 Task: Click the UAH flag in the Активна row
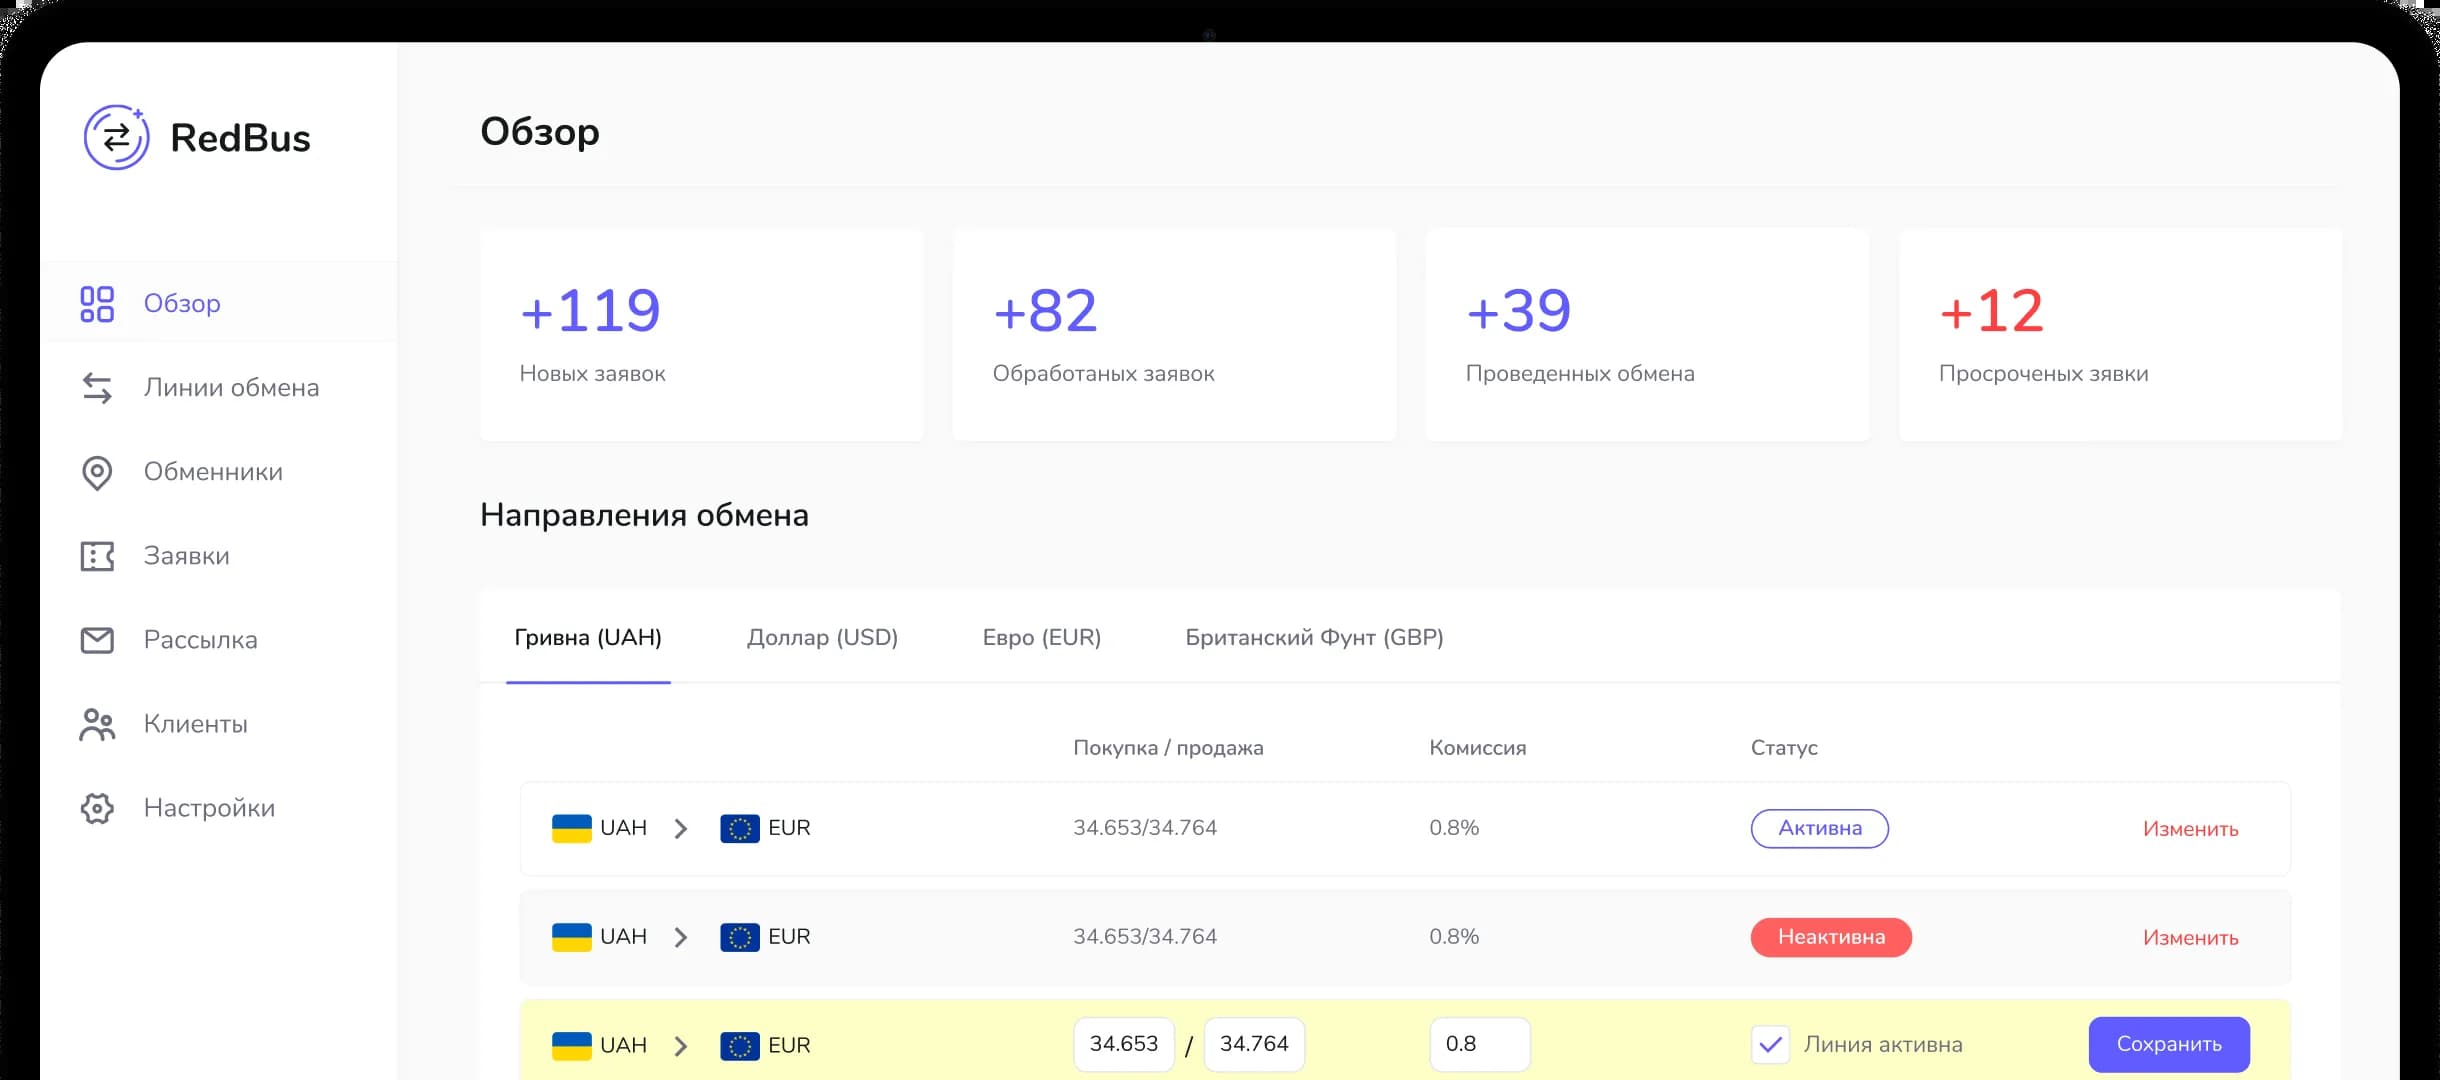pos(572,829)
